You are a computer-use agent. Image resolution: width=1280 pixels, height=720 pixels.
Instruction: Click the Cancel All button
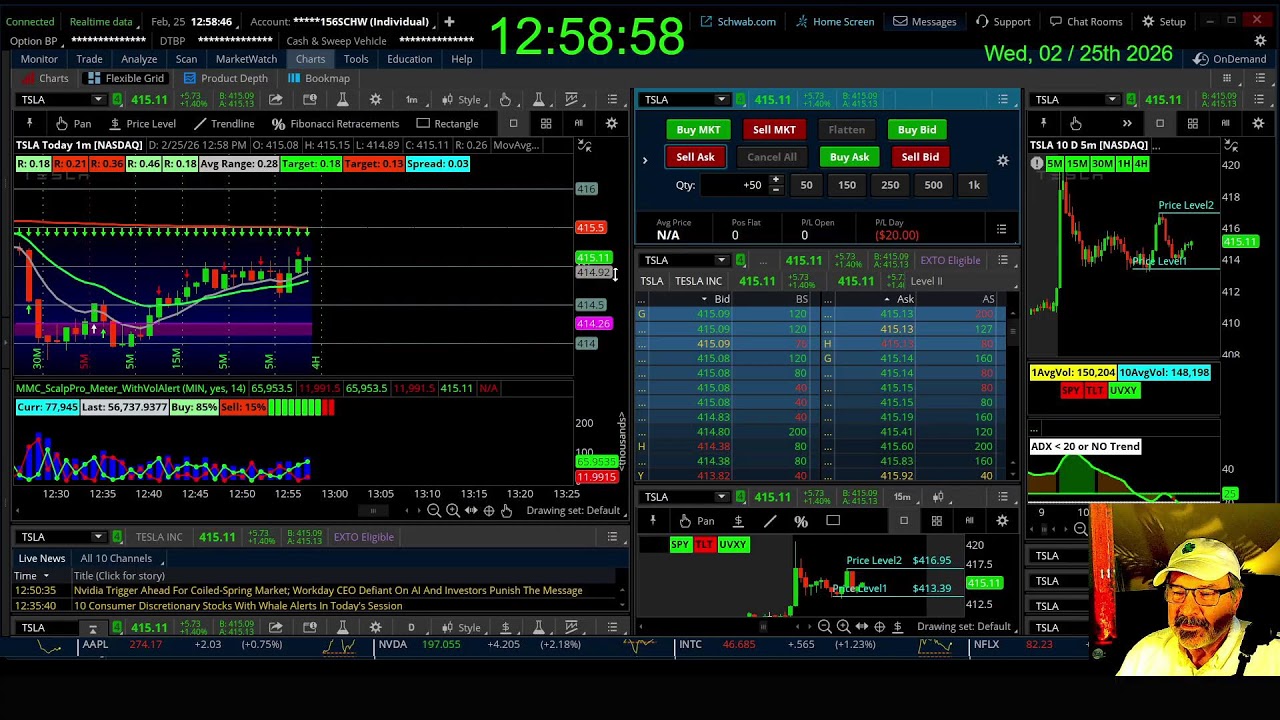772,157
